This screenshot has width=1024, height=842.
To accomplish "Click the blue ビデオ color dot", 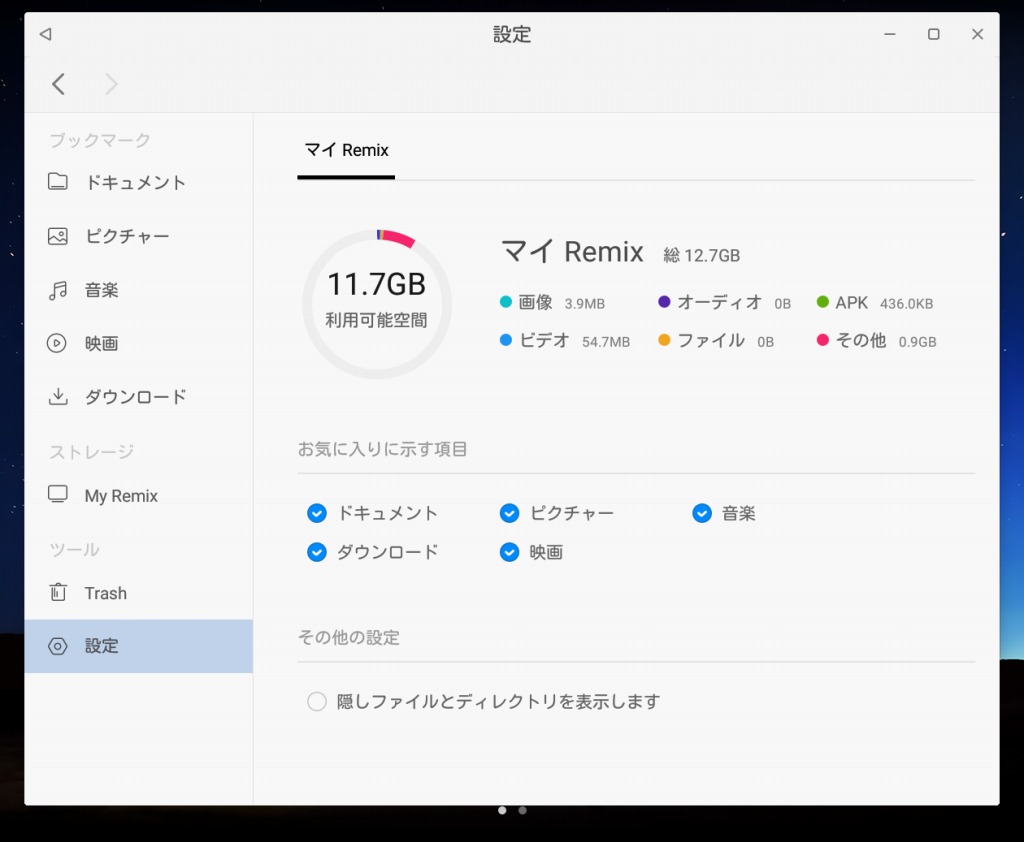I will (505, 340).
